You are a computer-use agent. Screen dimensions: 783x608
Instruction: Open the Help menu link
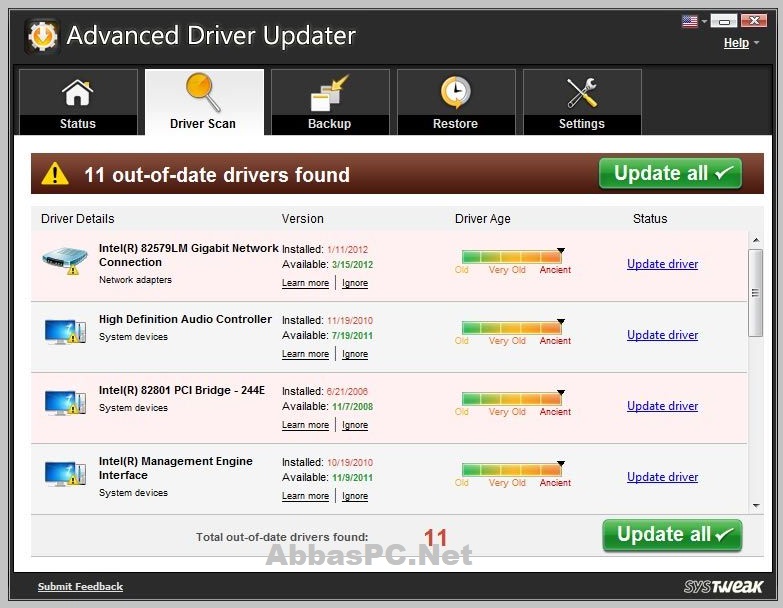(x=736, y=43)
